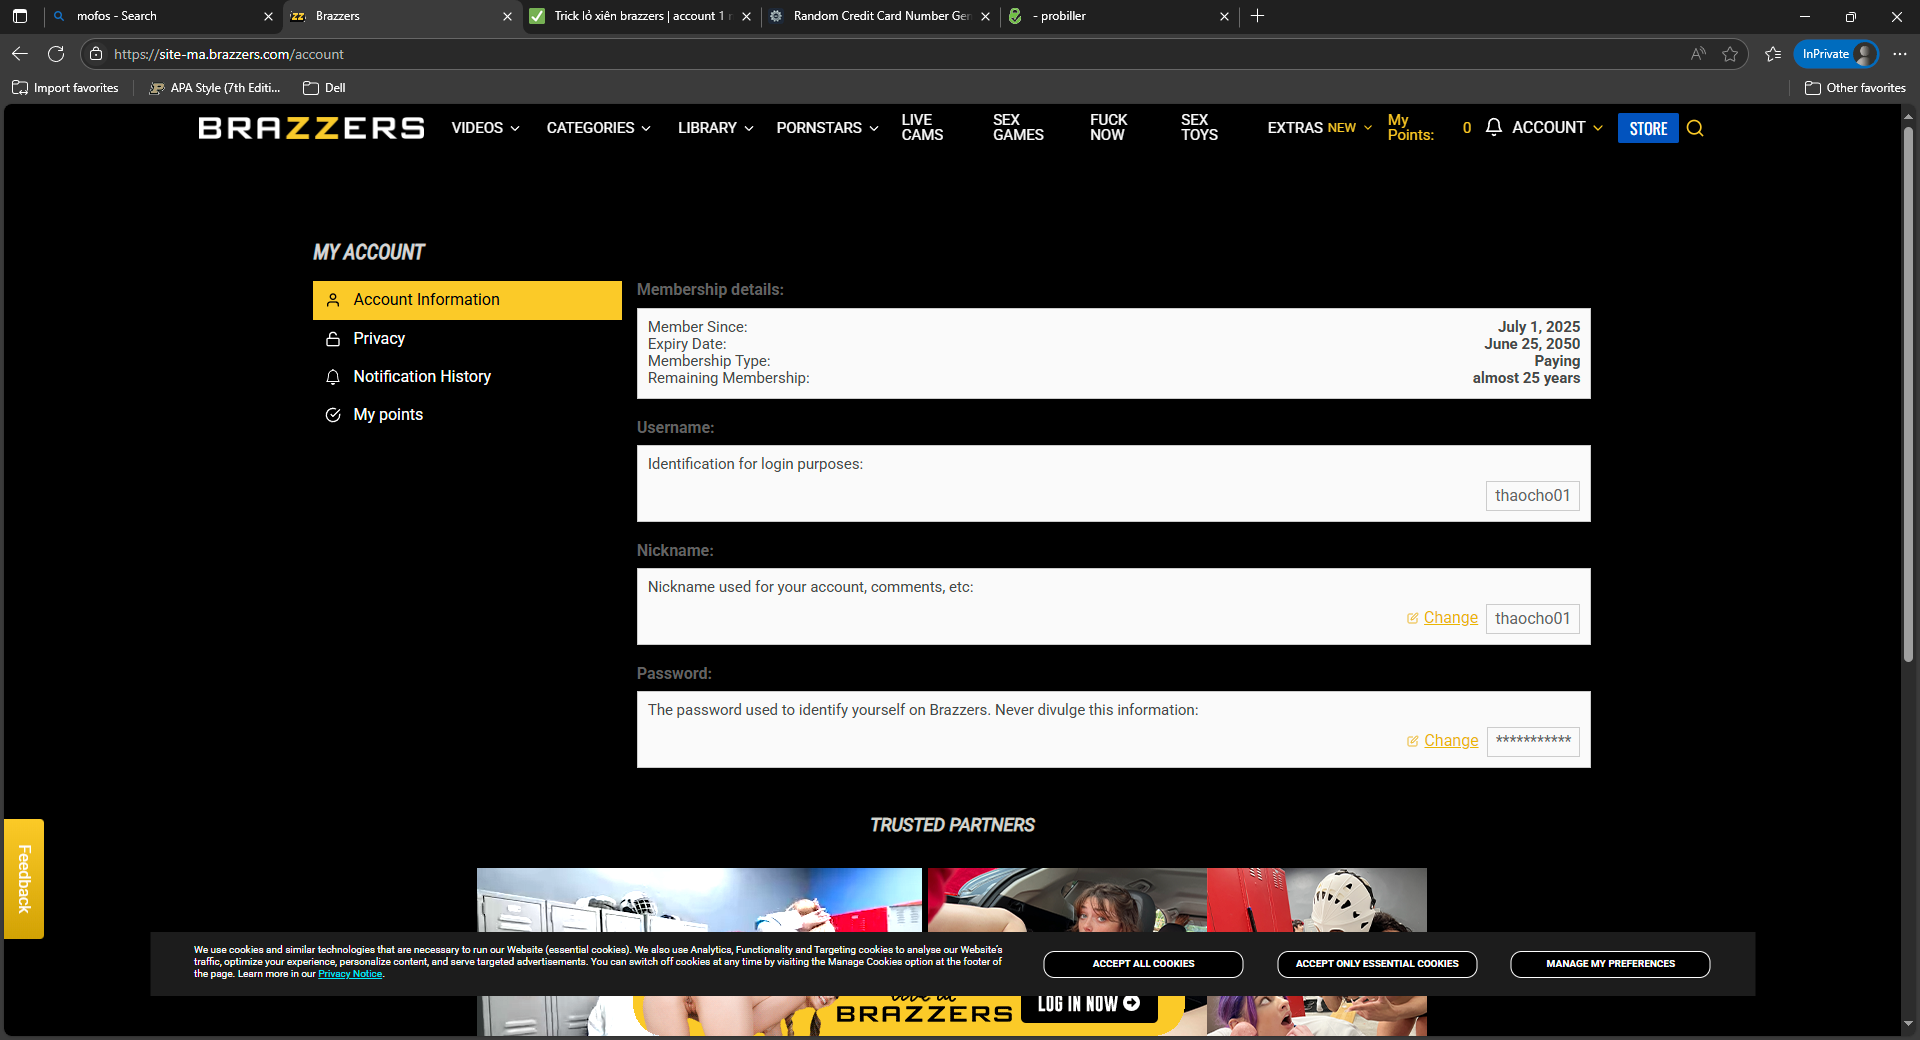Select Privacy in account sidebar
1920x1040 pixels.
378,339
